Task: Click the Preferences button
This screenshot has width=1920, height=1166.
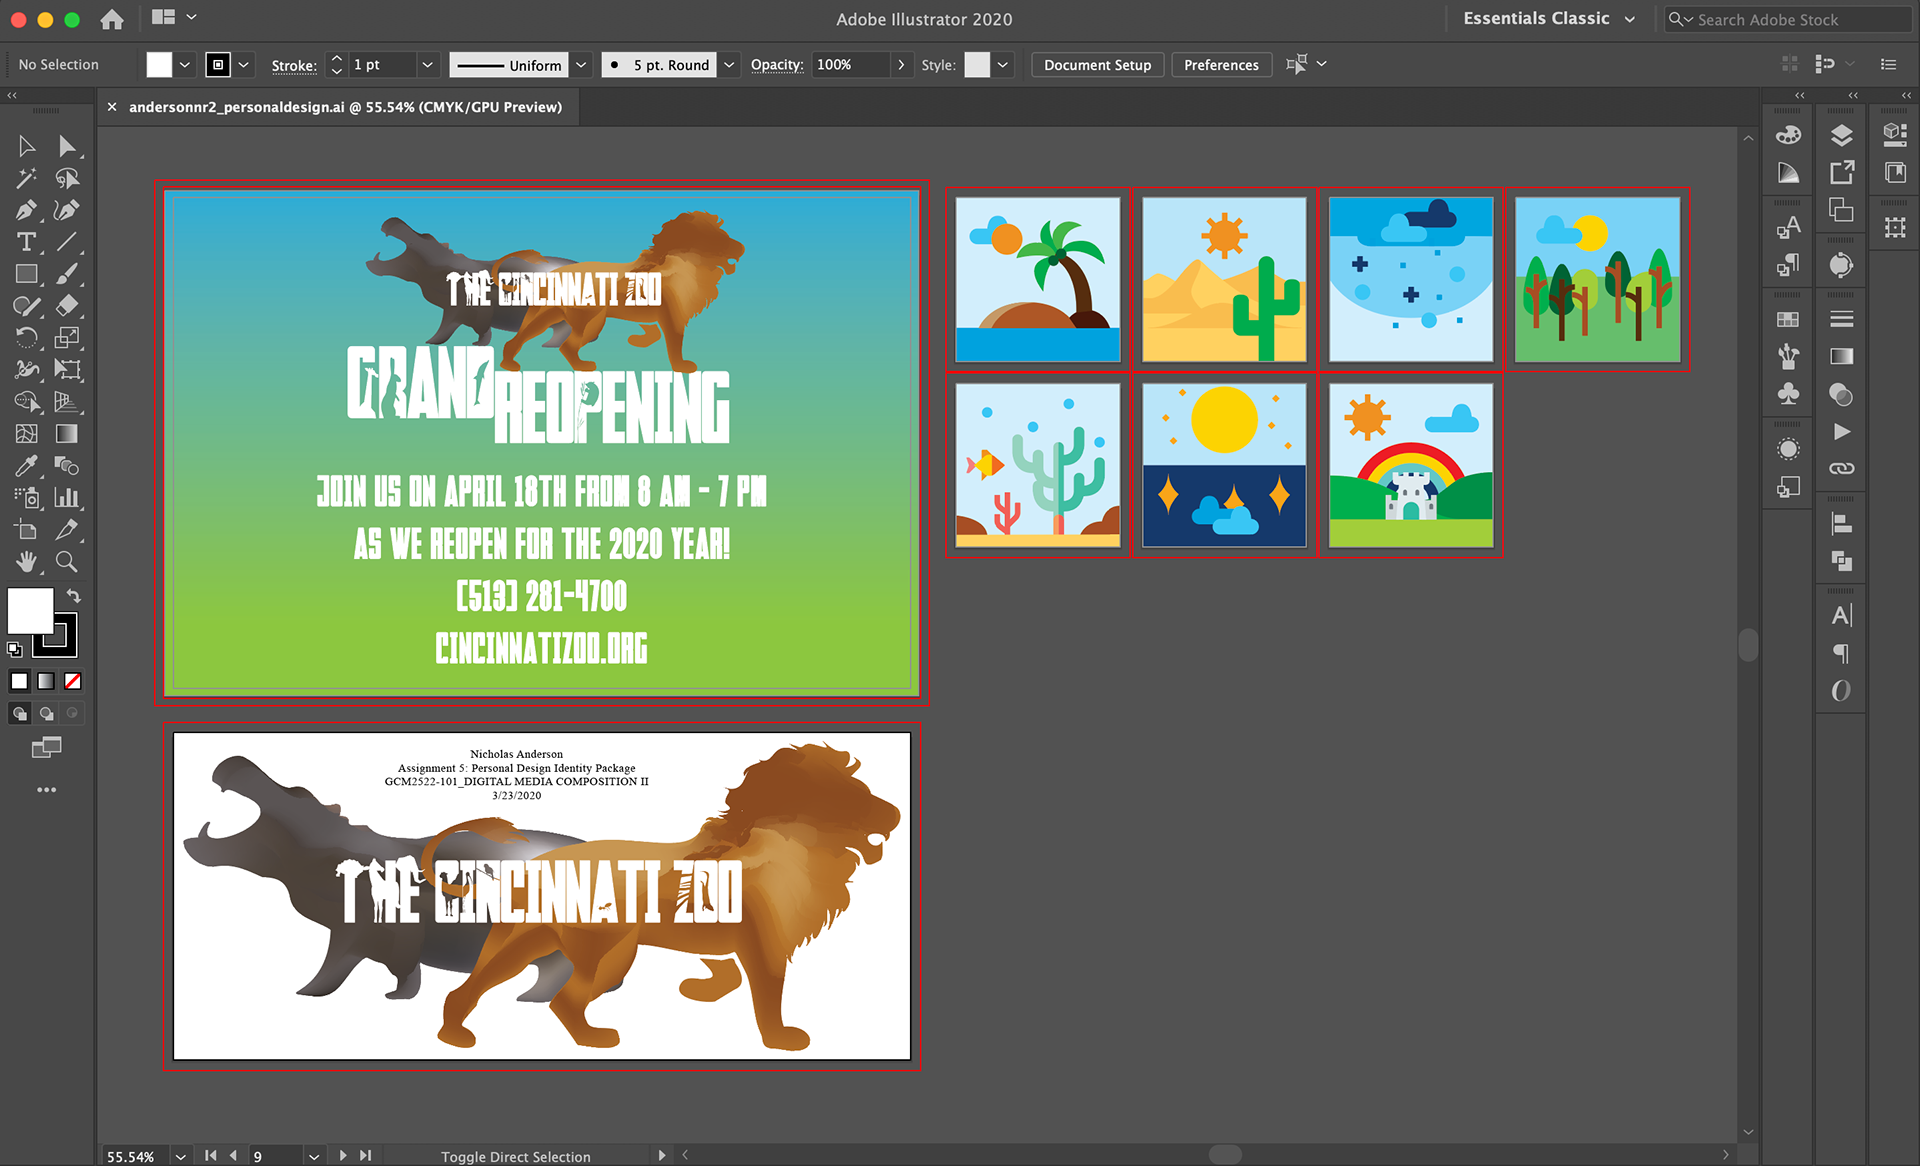Action: point(1221,65)
